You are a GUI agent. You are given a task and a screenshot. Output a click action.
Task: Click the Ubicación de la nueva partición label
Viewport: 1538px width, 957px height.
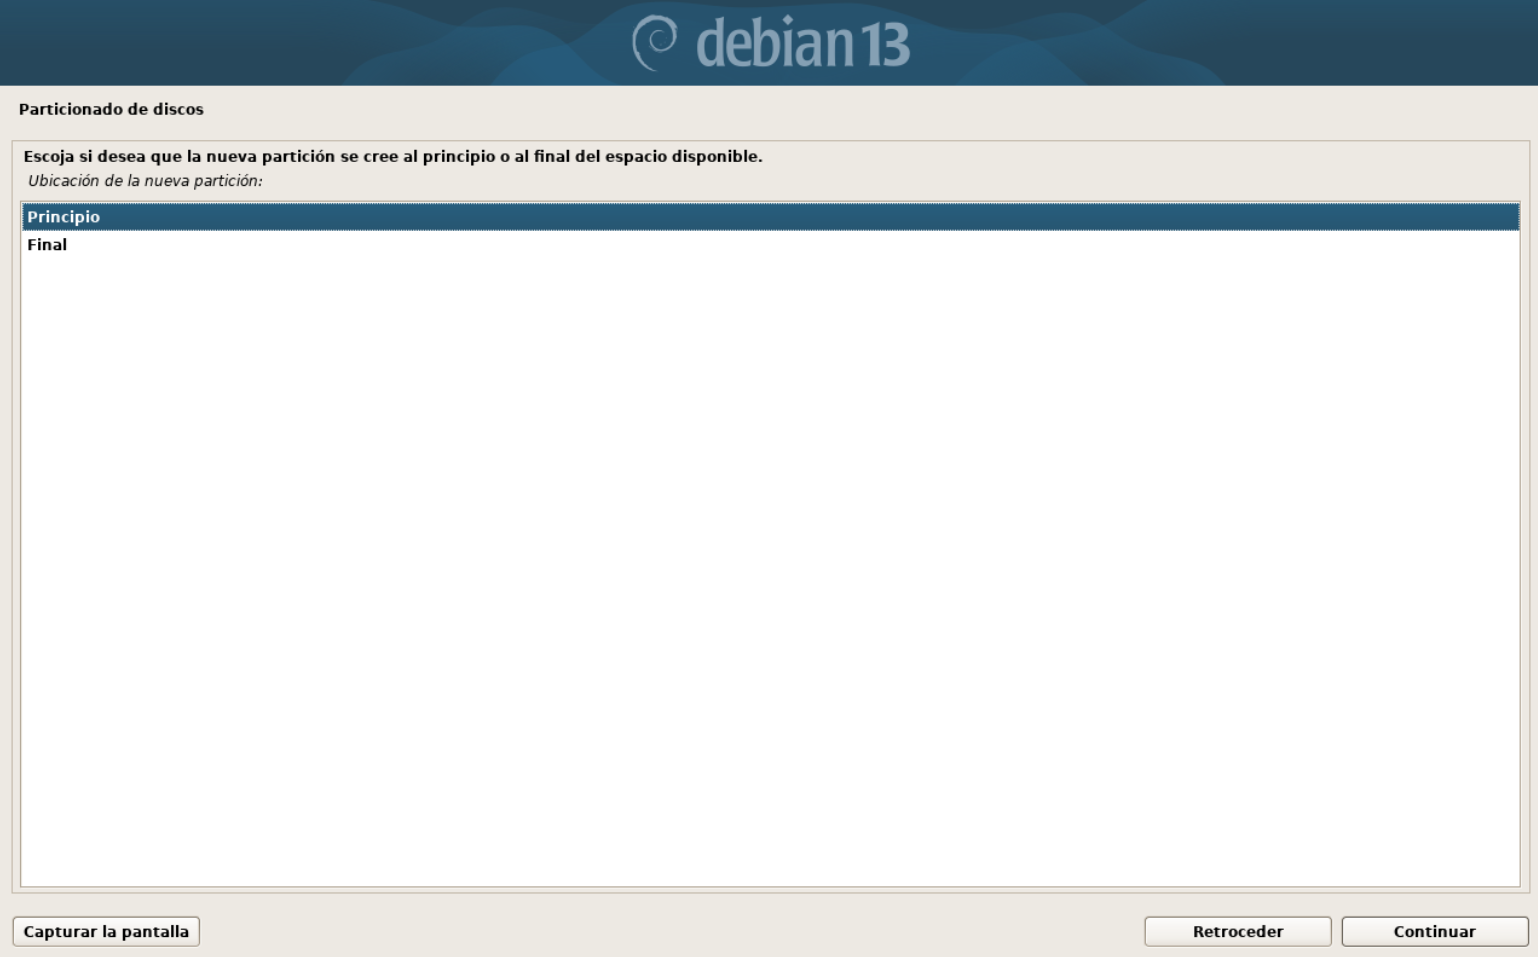coord(145,181)
